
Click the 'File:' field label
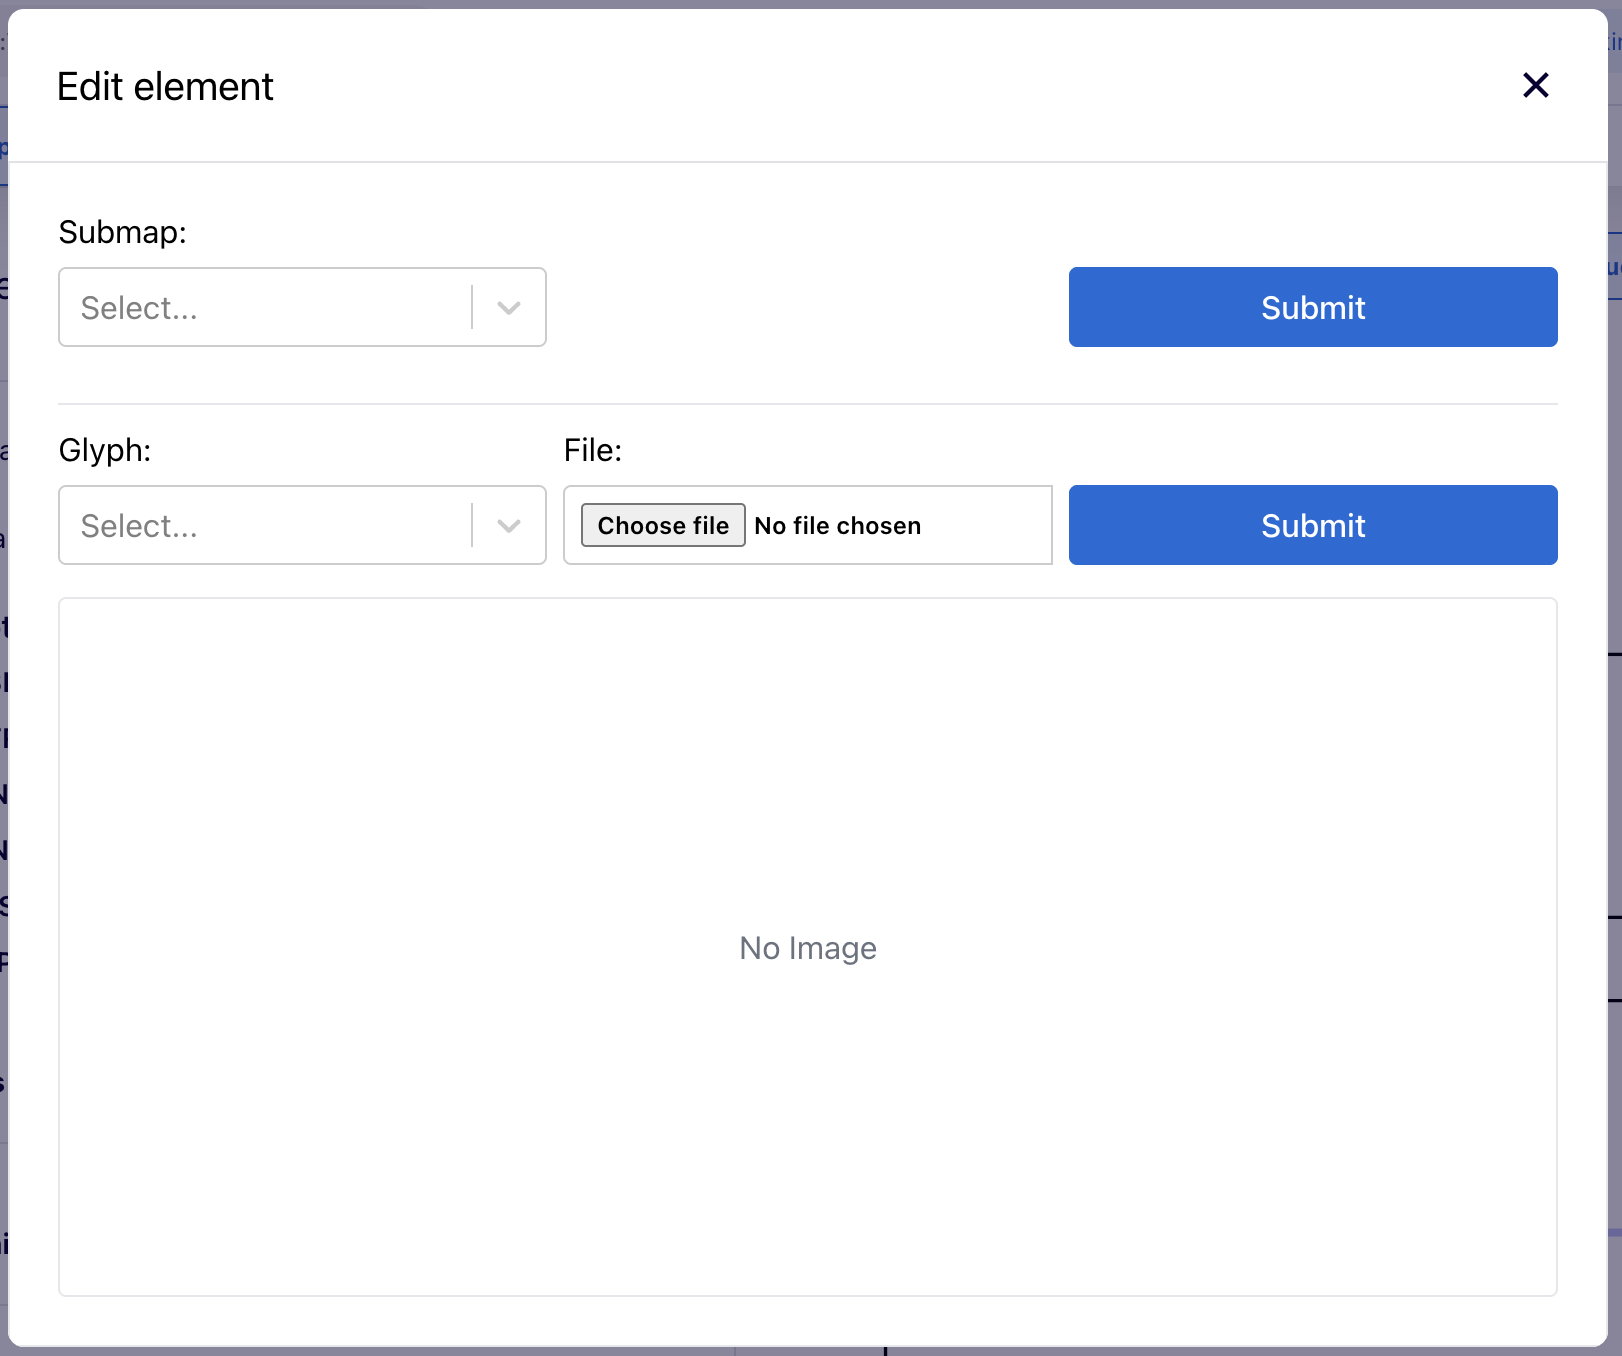pos(593,450)
